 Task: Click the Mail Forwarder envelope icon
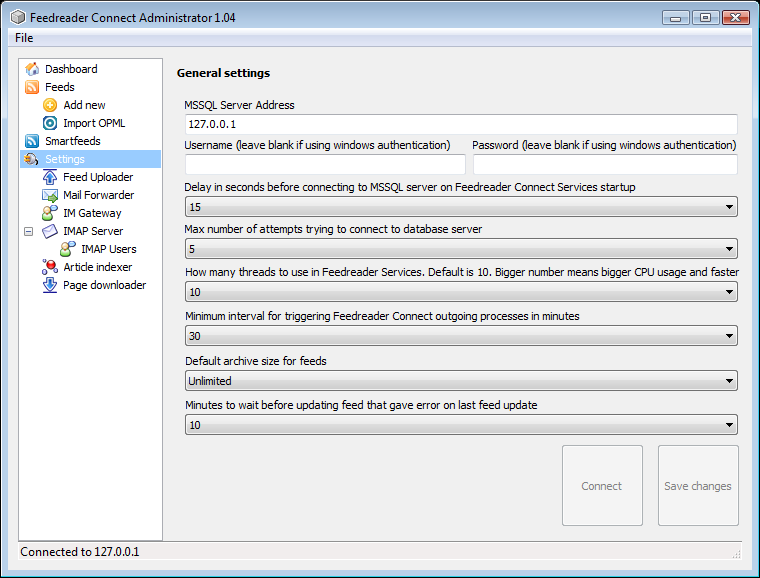tap(51, 195)
